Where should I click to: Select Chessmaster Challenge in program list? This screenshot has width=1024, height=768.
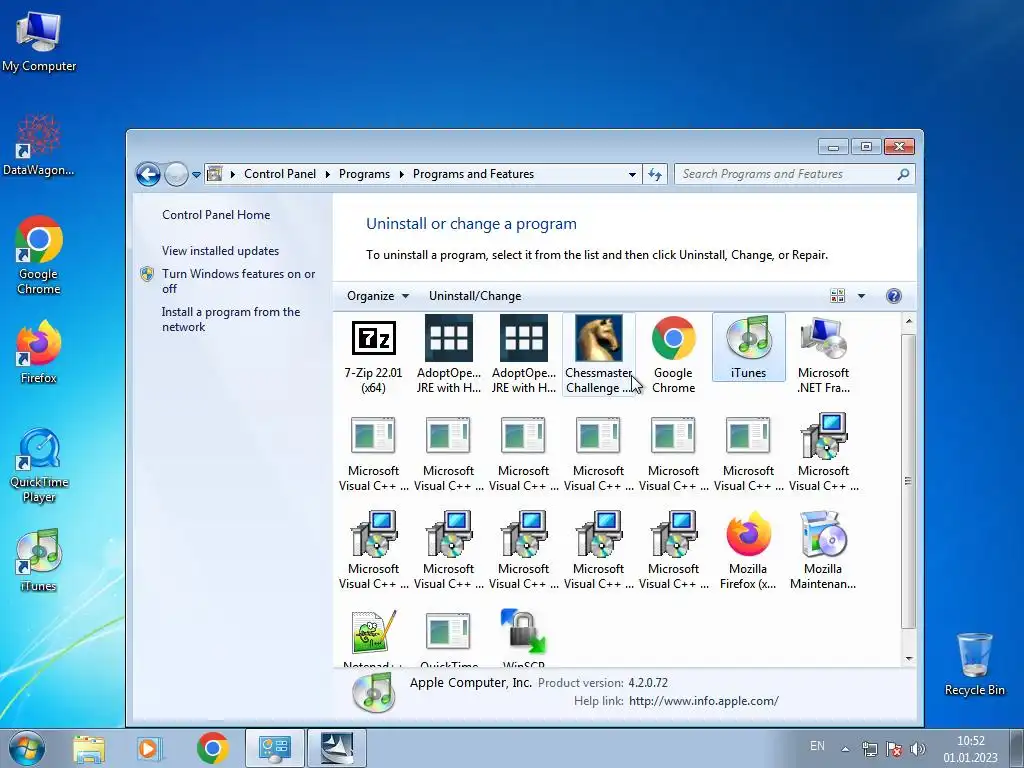(x=598, y=356)
